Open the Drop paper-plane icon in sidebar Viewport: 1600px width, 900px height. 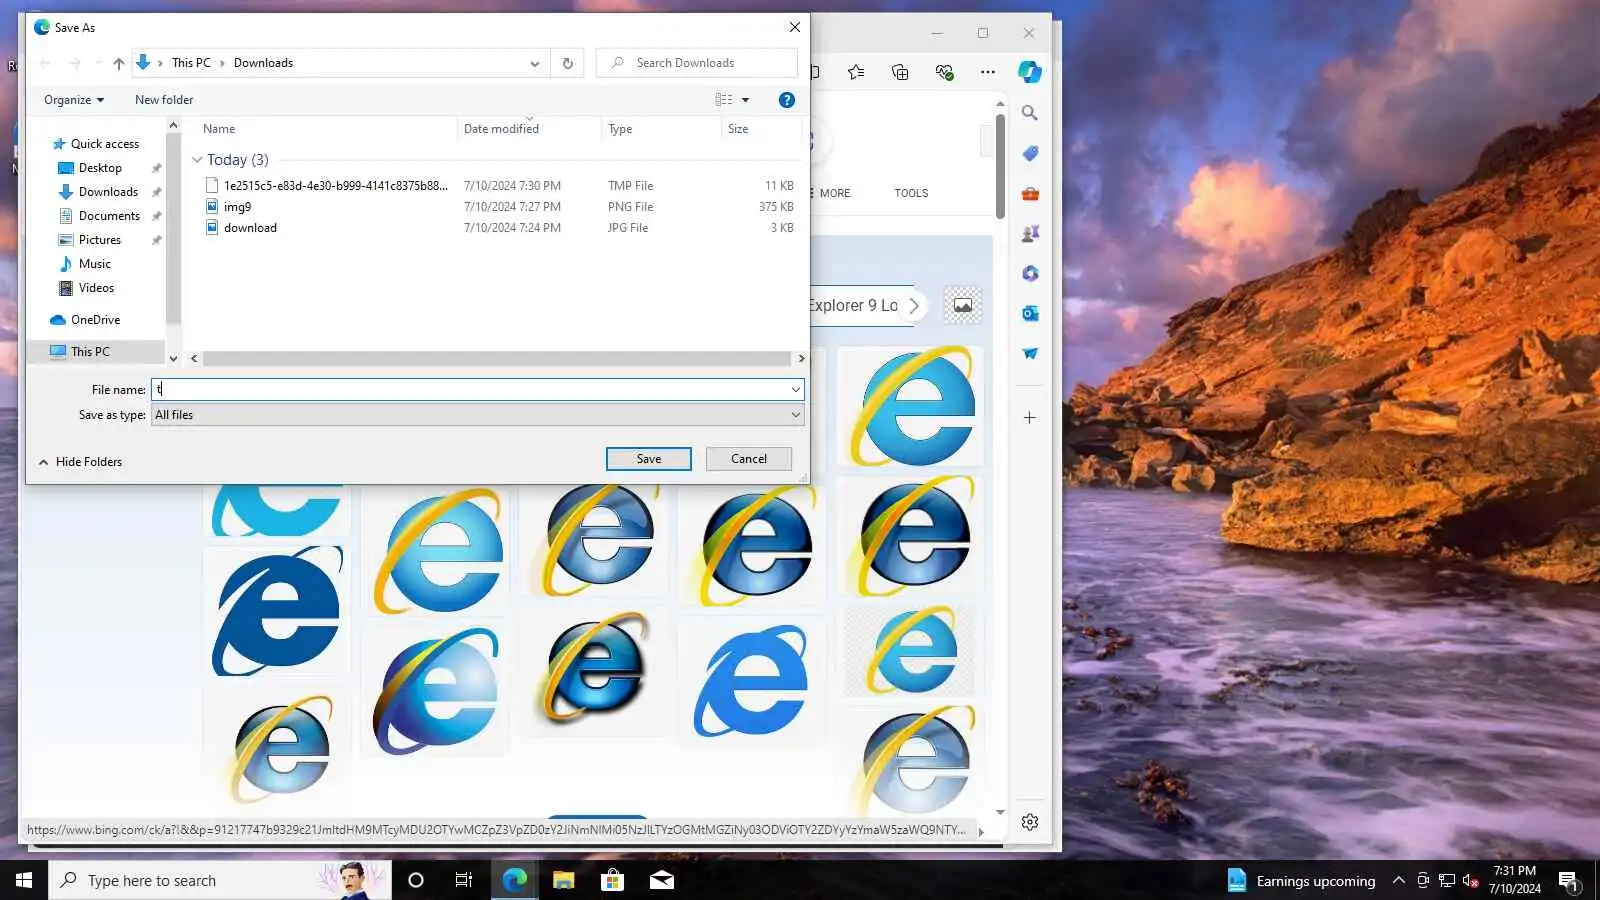(x=1030, y=353)
